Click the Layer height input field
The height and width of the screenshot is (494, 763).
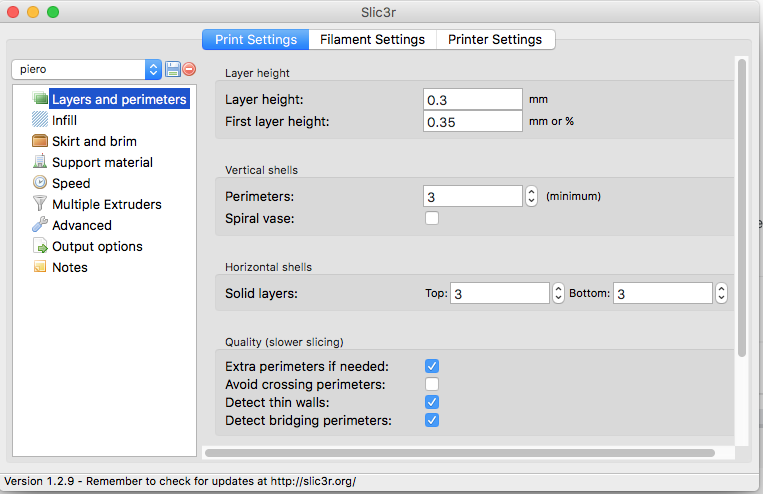pos(472,99)
